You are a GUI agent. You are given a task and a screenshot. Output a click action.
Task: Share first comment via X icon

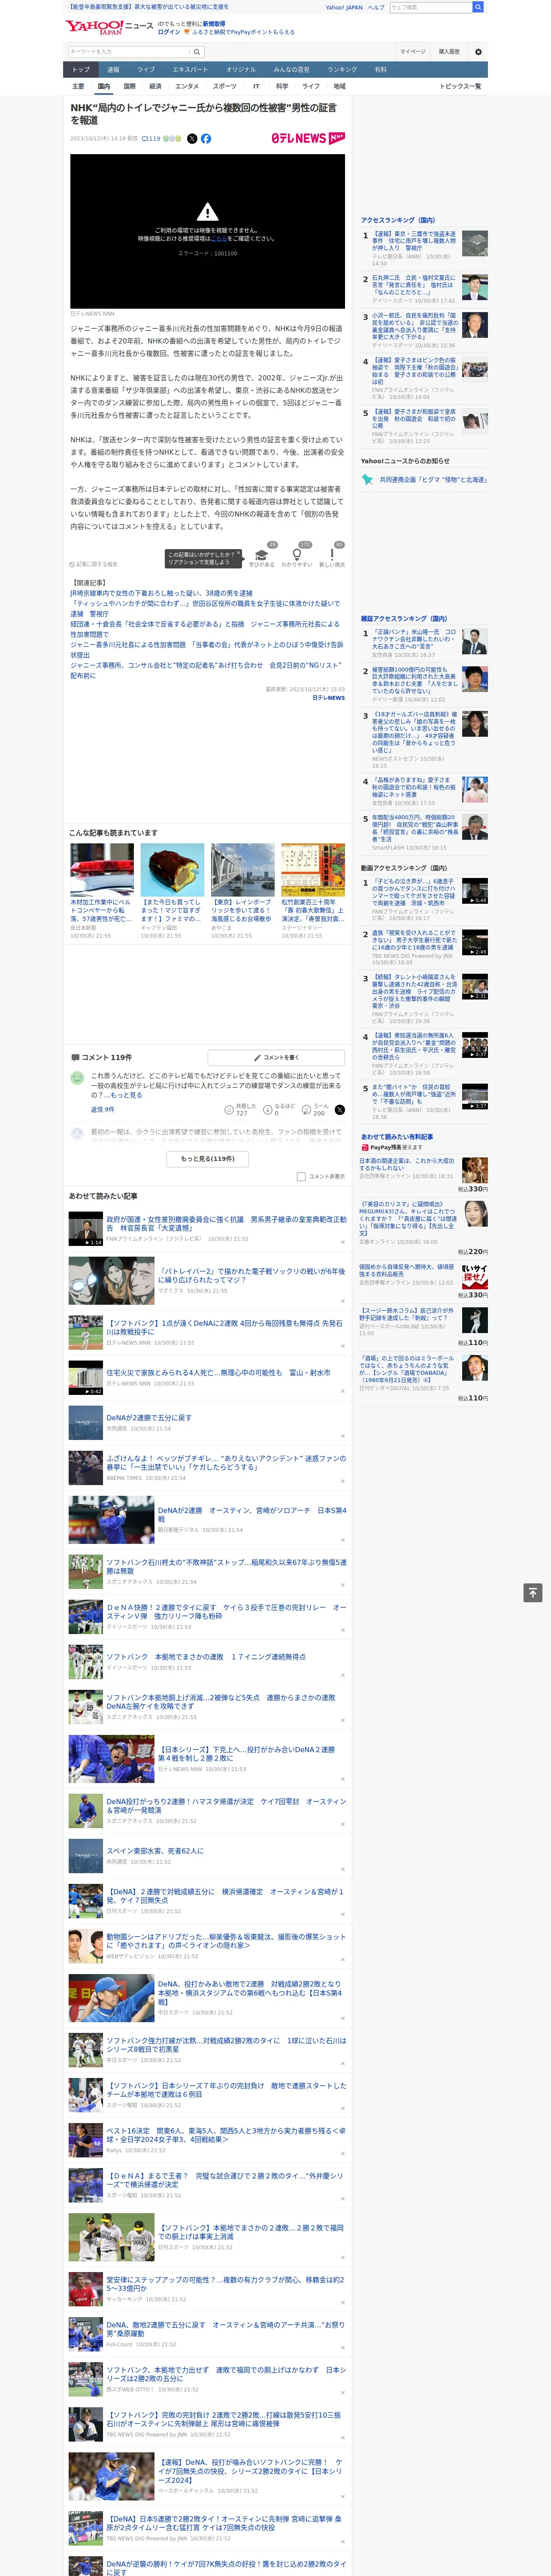point(340,1110)
